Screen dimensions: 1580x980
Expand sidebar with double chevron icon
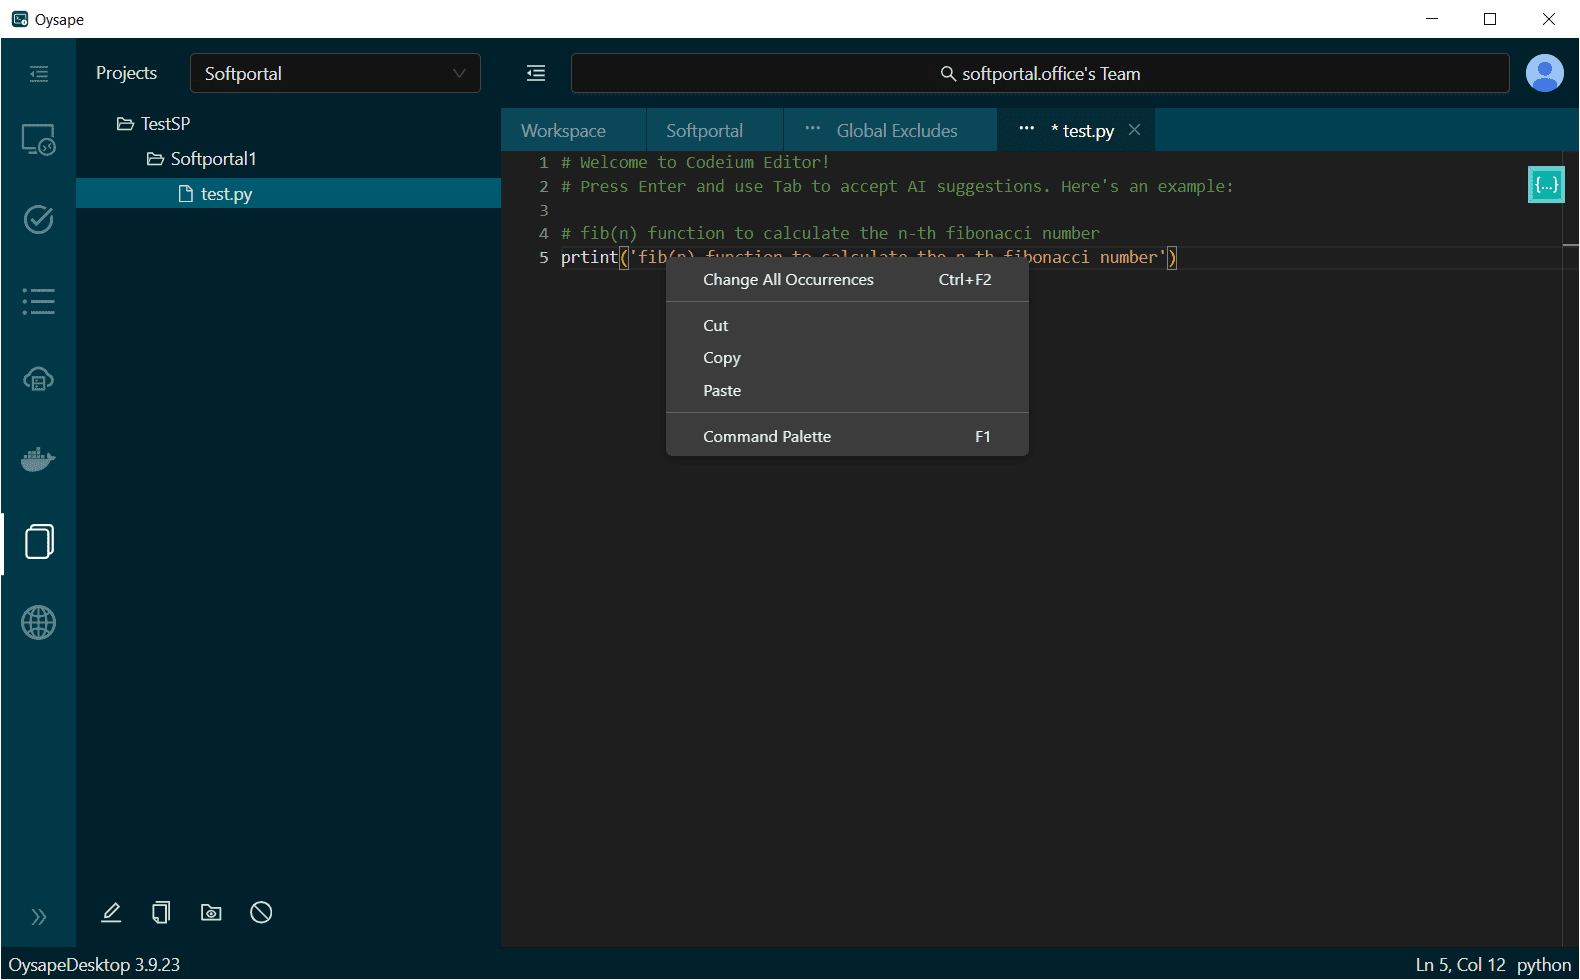click(39, 917)
